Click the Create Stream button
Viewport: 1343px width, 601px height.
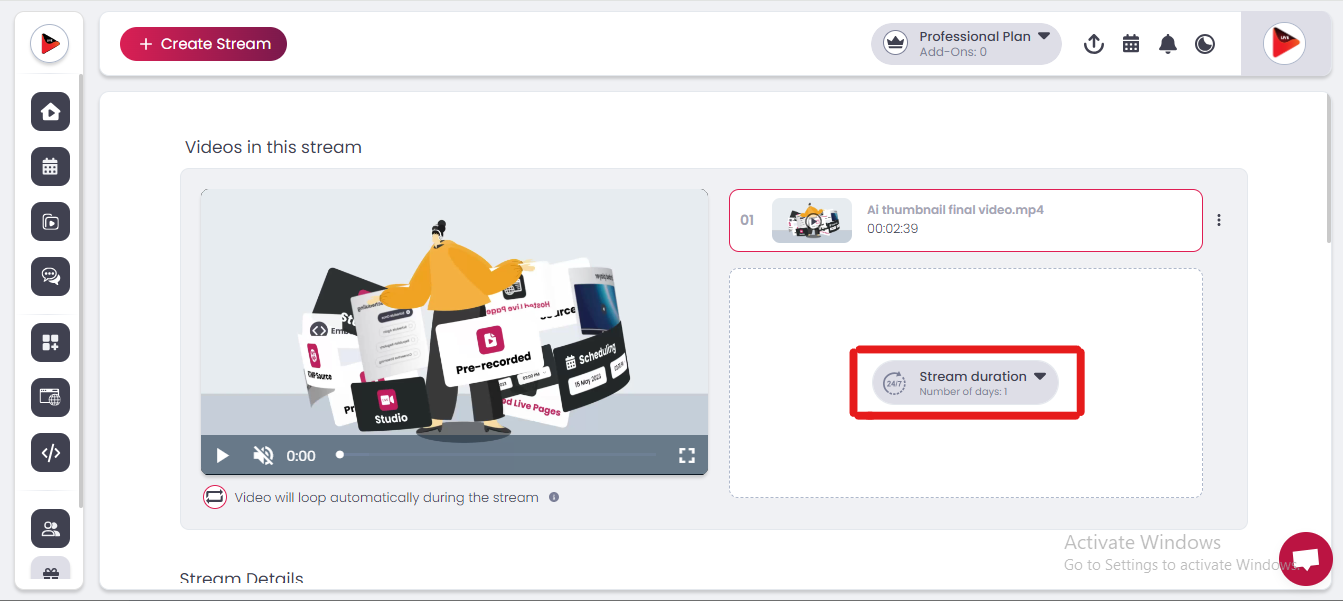(203, 44)
